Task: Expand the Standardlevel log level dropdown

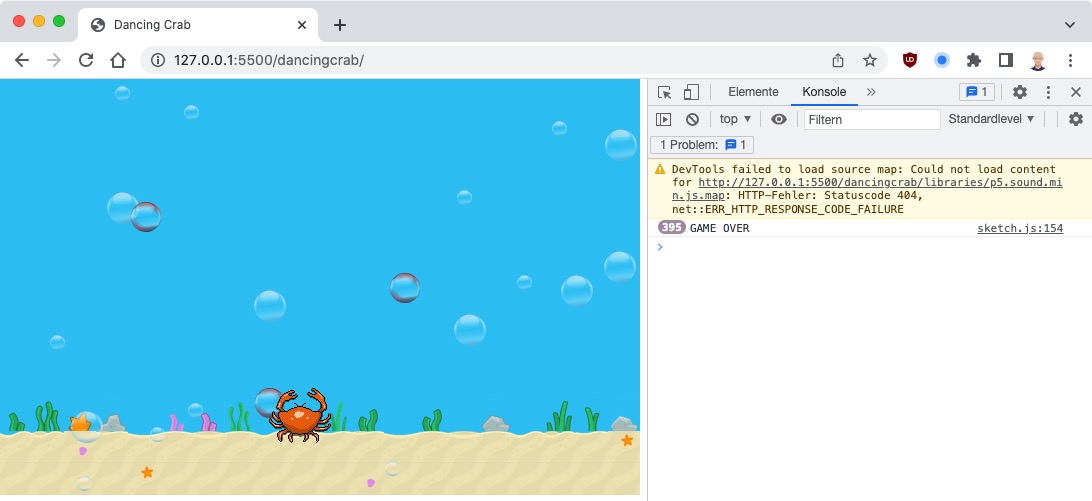Action: [991, 119]
